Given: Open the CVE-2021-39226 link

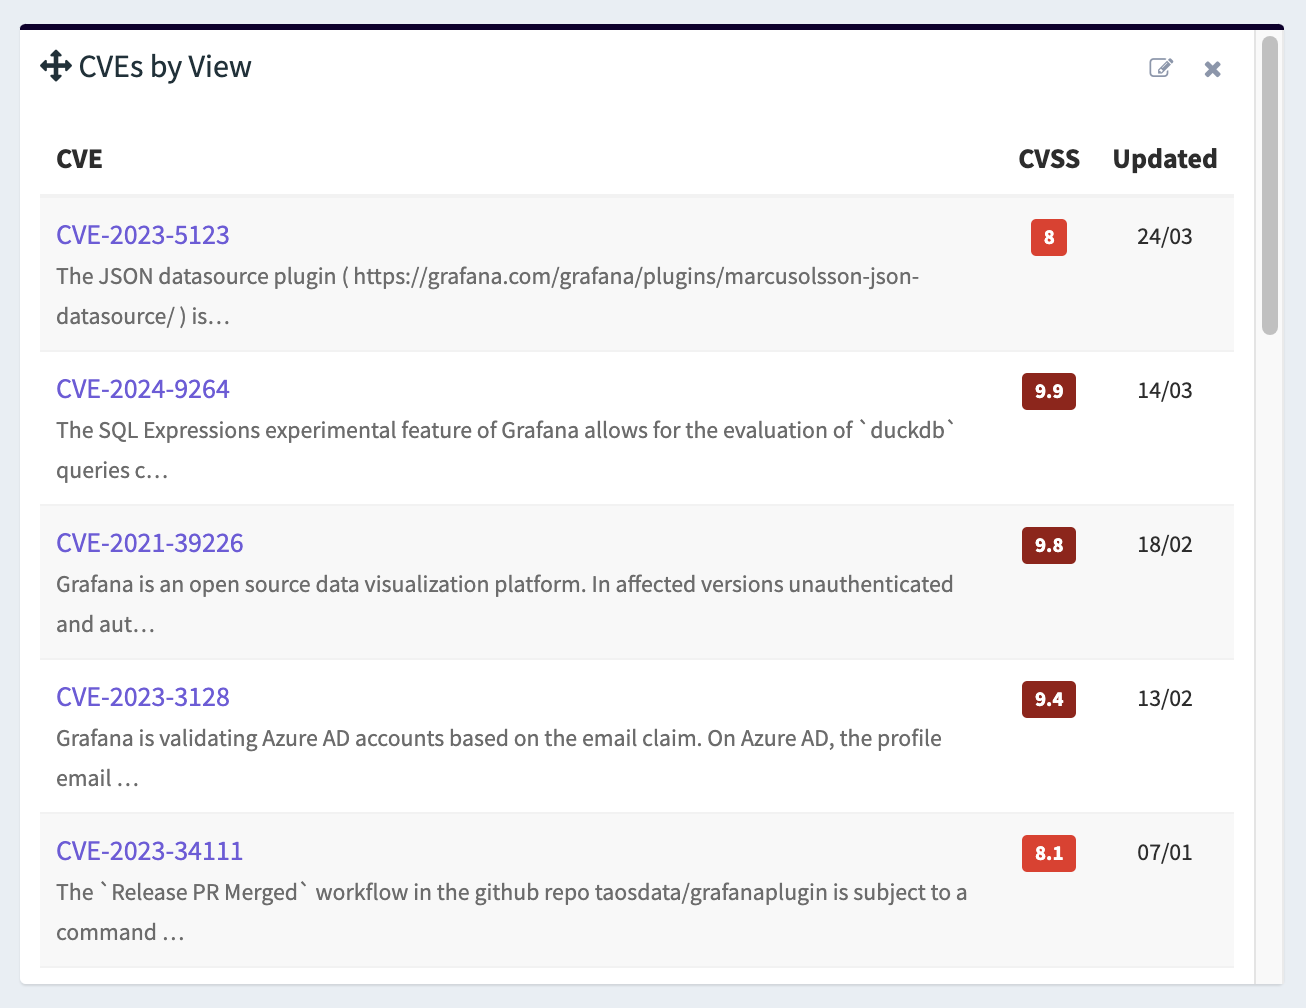Looking at the screenshot, I should [x=150, y=543].
